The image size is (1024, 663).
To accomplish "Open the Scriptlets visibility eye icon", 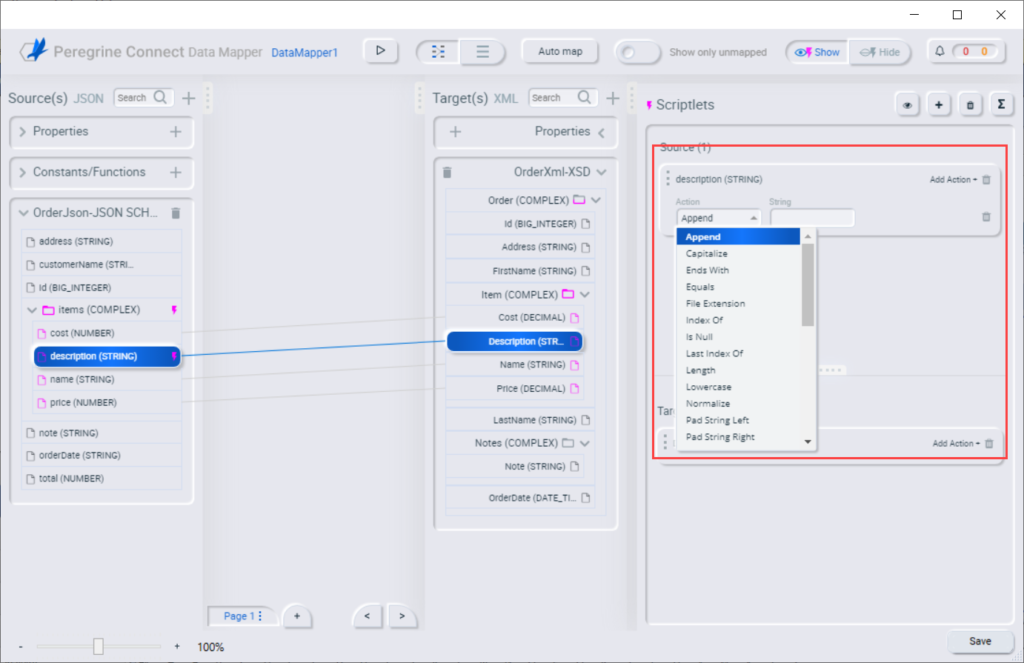I will 907,103.
